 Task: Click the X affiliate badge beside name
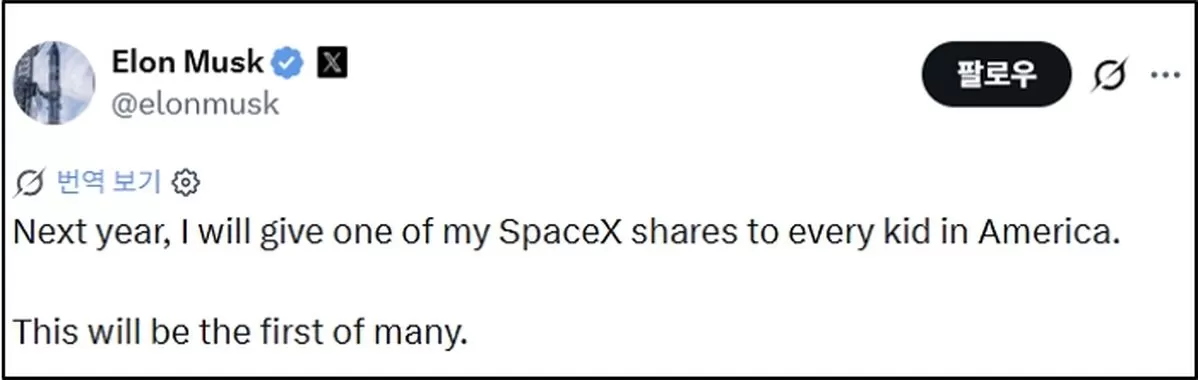click(x=332, y=63)
